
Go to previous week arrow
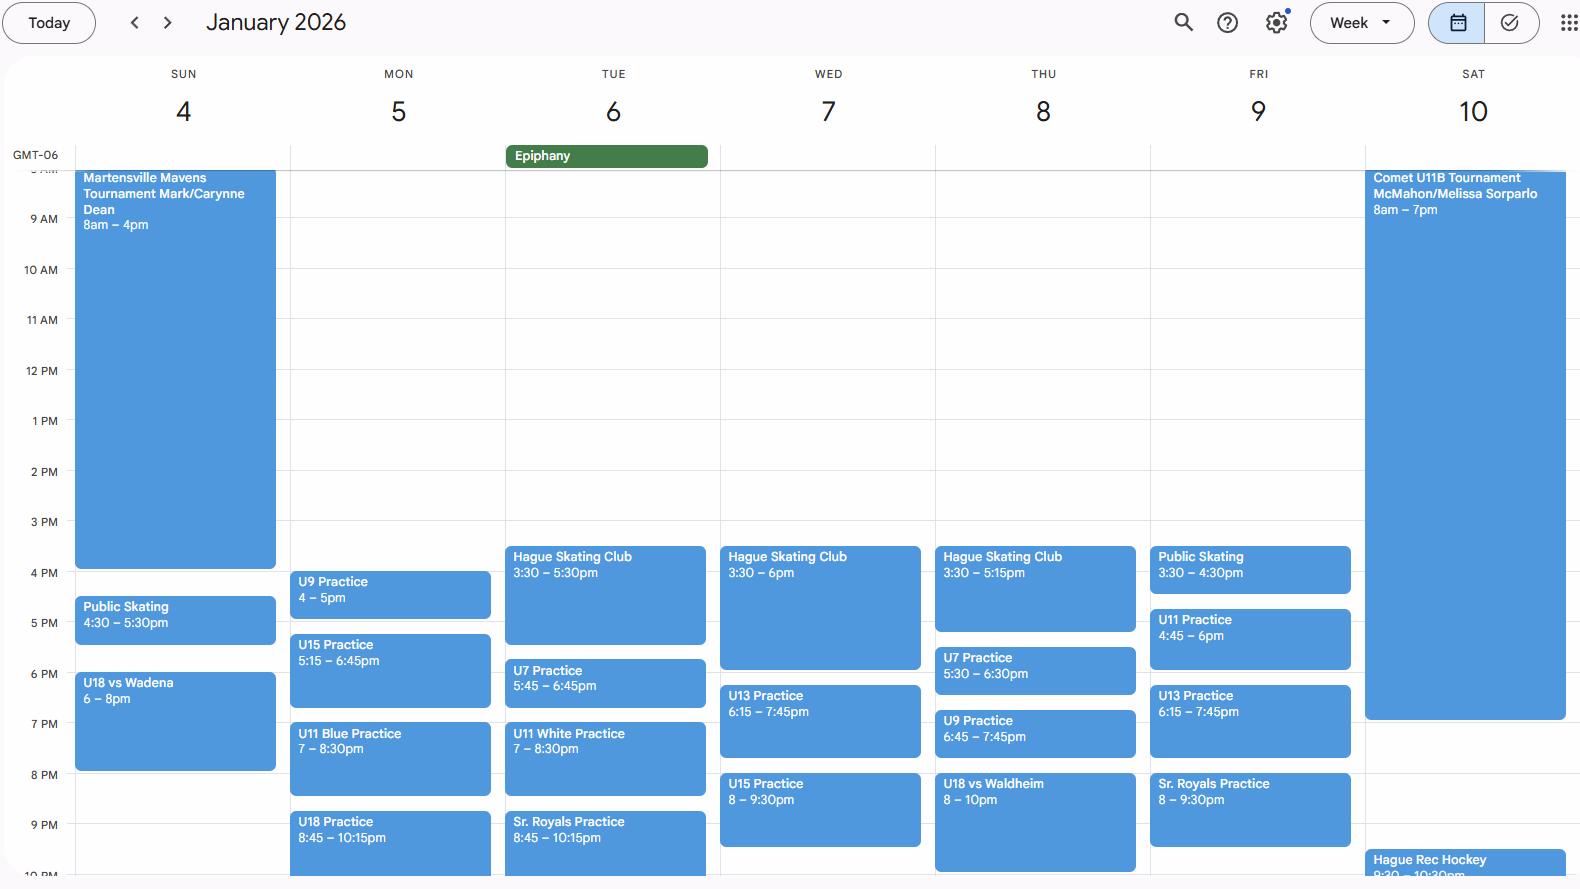[135, 23]
